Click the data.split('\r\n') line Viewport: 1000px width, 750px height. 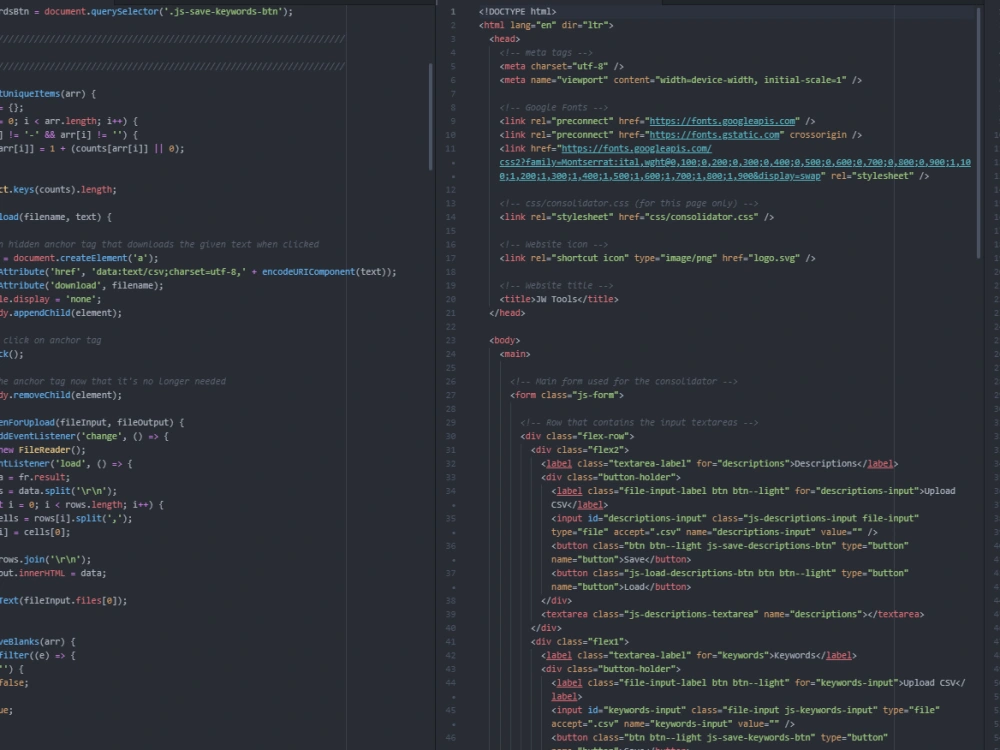pos(58,491)
